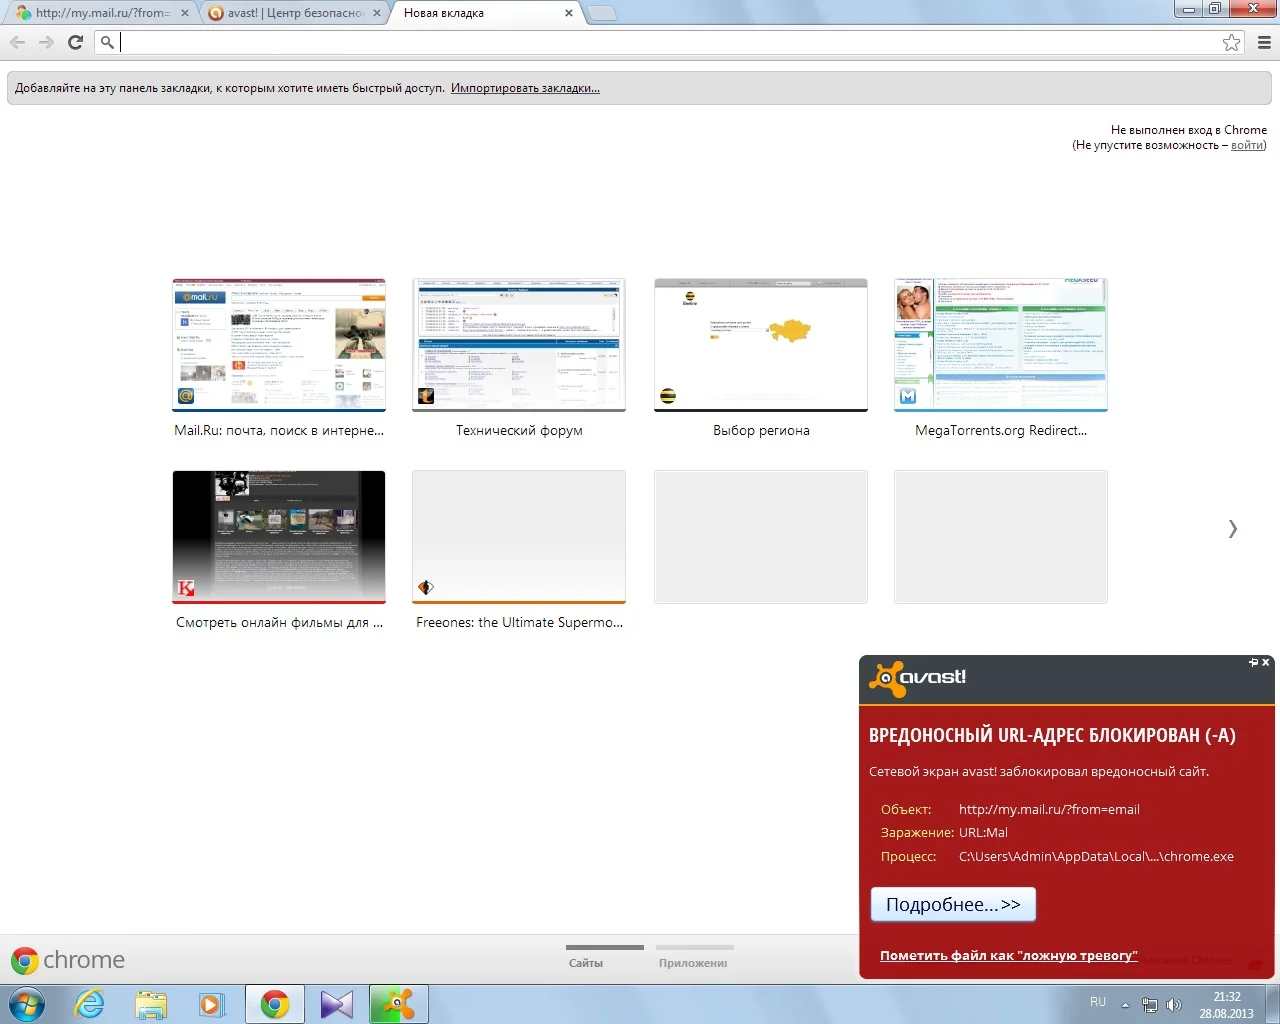
Task: Reload the page with the refresh icon
Action: (75, 42)
